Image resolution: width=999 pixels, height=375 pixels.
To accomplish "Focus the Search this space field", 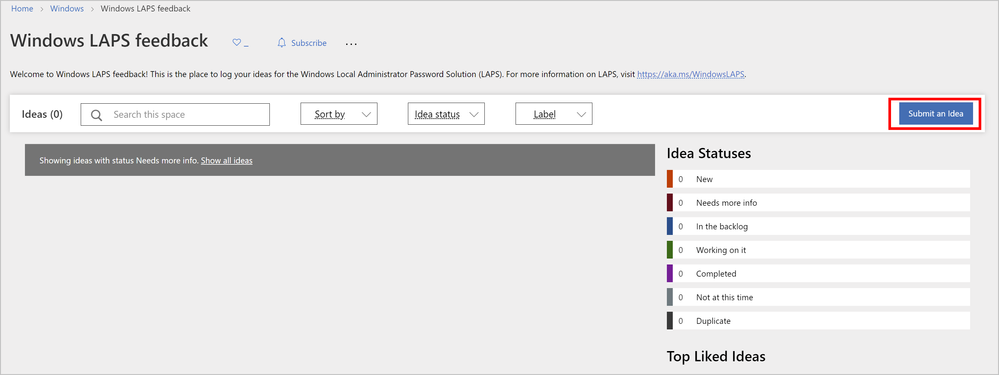I will [175, 115].
